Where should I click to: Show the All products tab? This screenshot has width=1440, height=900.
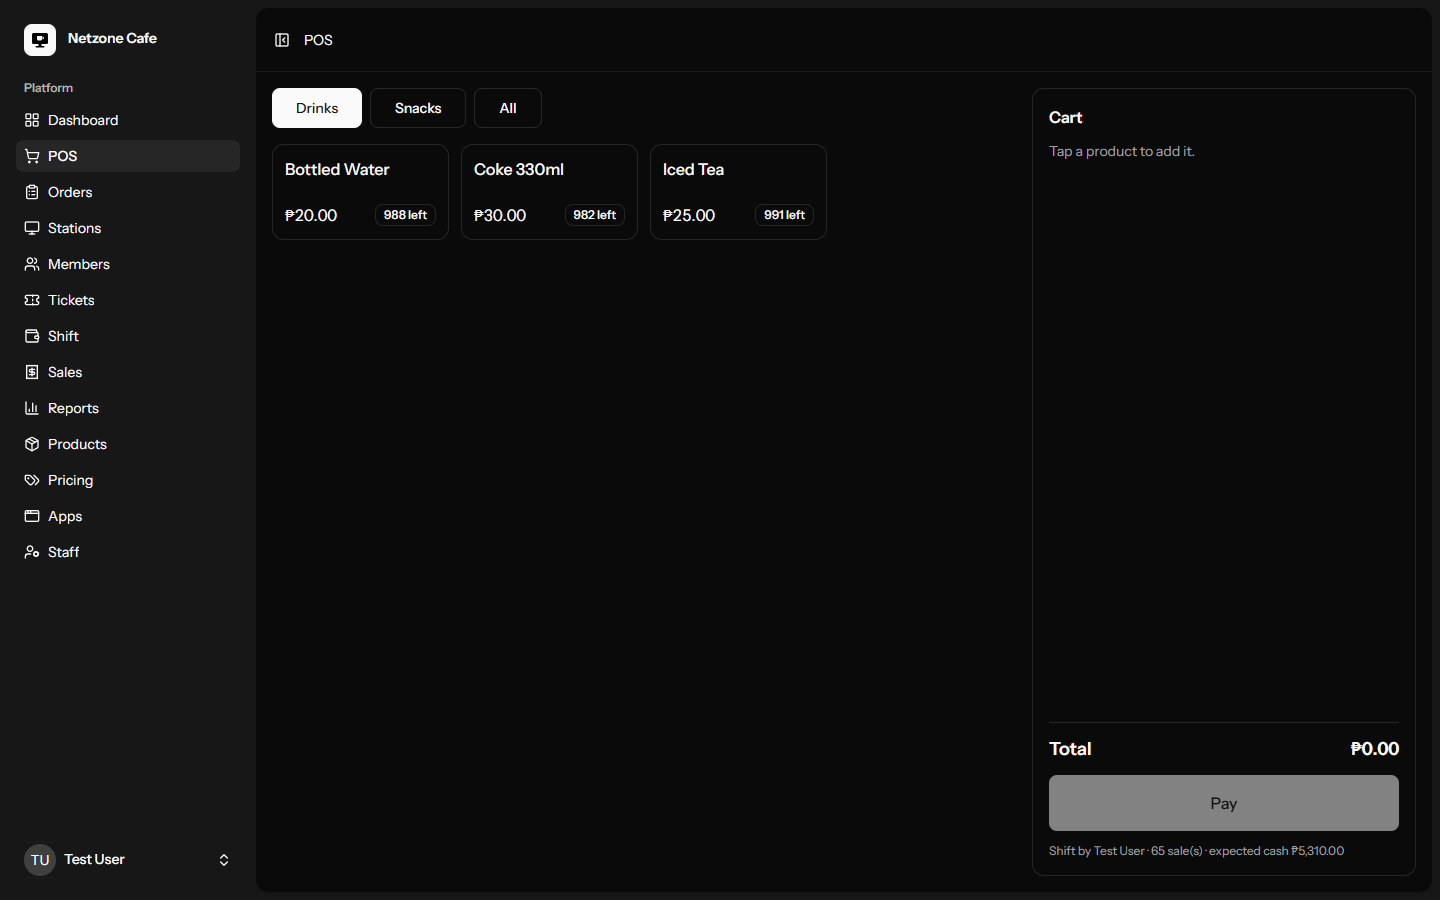(508, 108)
